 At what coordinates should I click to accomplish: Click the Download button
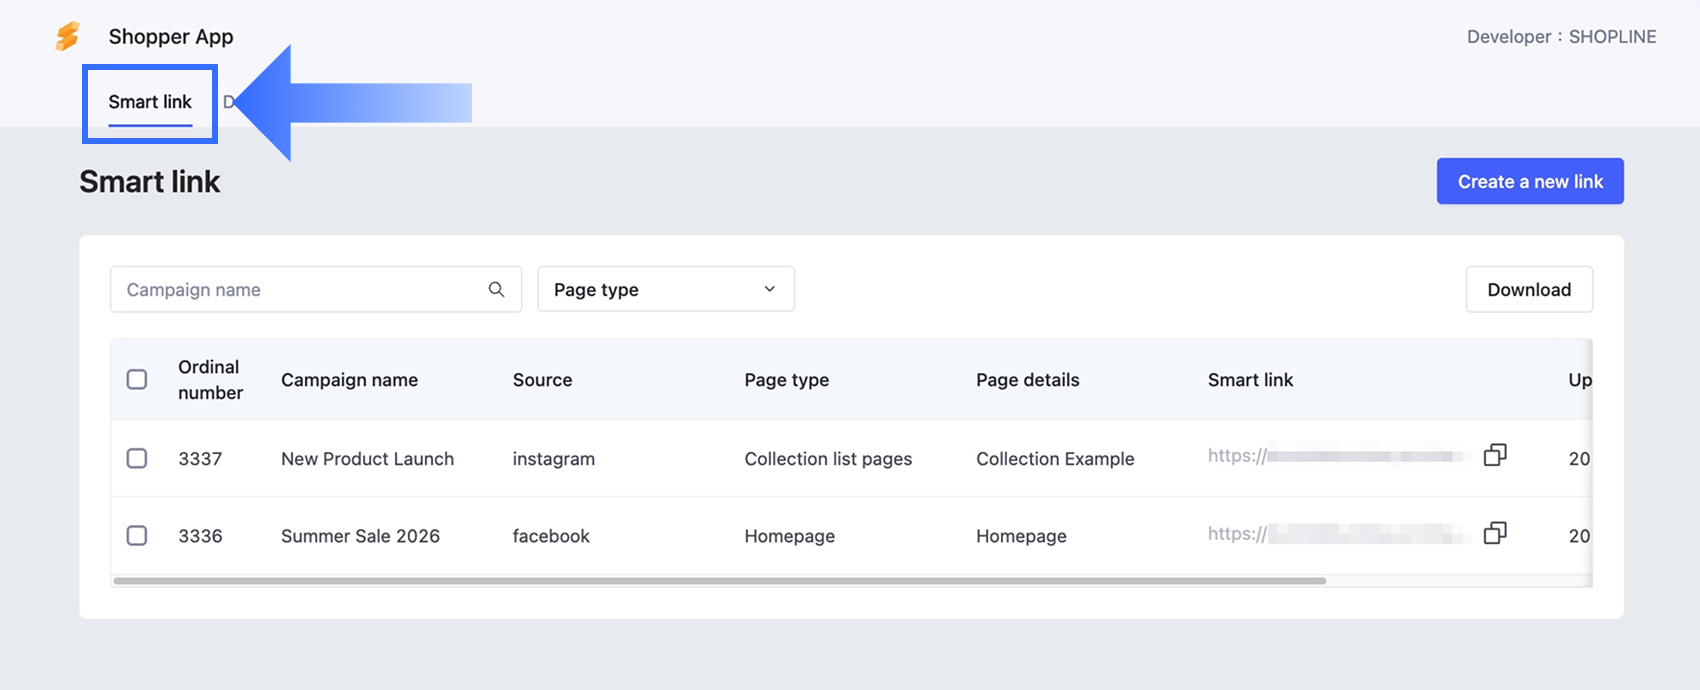tap(1529, 289)
